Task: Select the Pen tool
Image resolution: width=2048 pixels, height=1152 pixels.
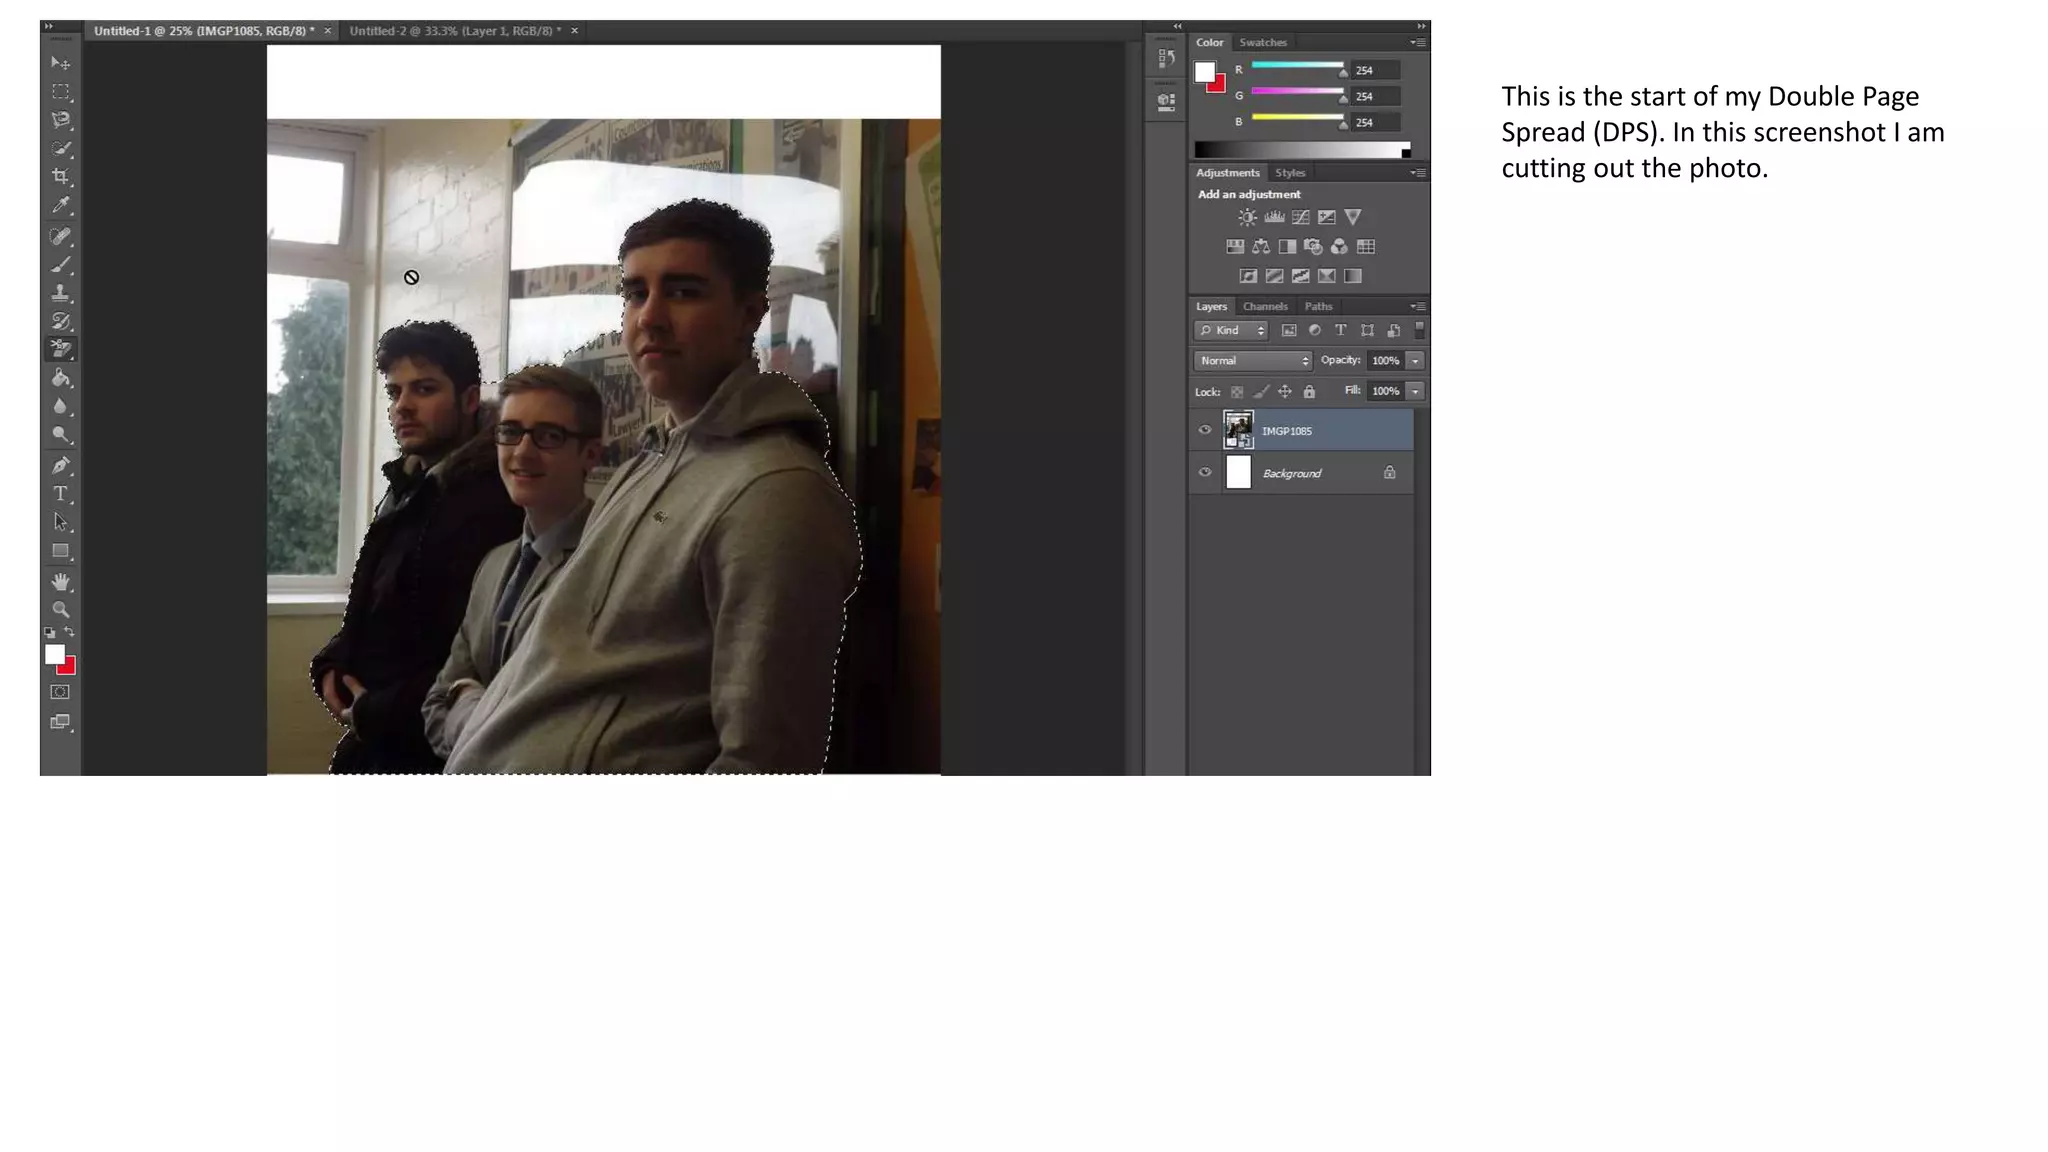Action: click(x=61, y=465)
